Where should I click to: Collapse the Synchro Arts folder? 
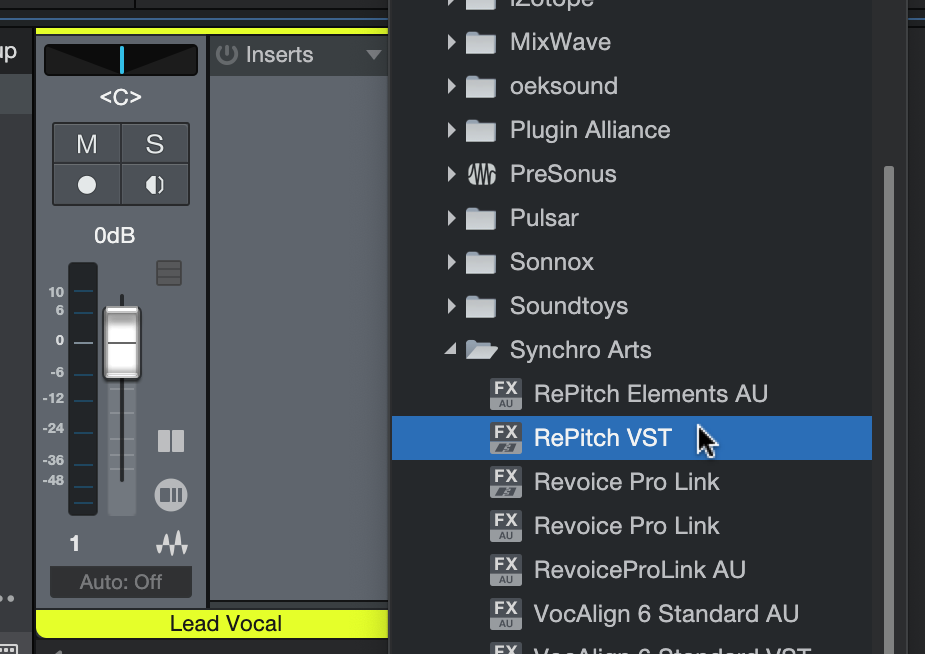[451, 350]
